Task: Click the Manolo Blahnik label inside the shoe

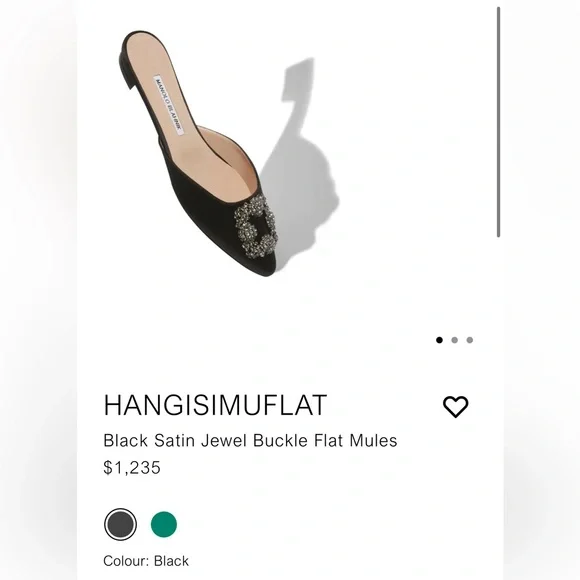Action: pos(168,105)
